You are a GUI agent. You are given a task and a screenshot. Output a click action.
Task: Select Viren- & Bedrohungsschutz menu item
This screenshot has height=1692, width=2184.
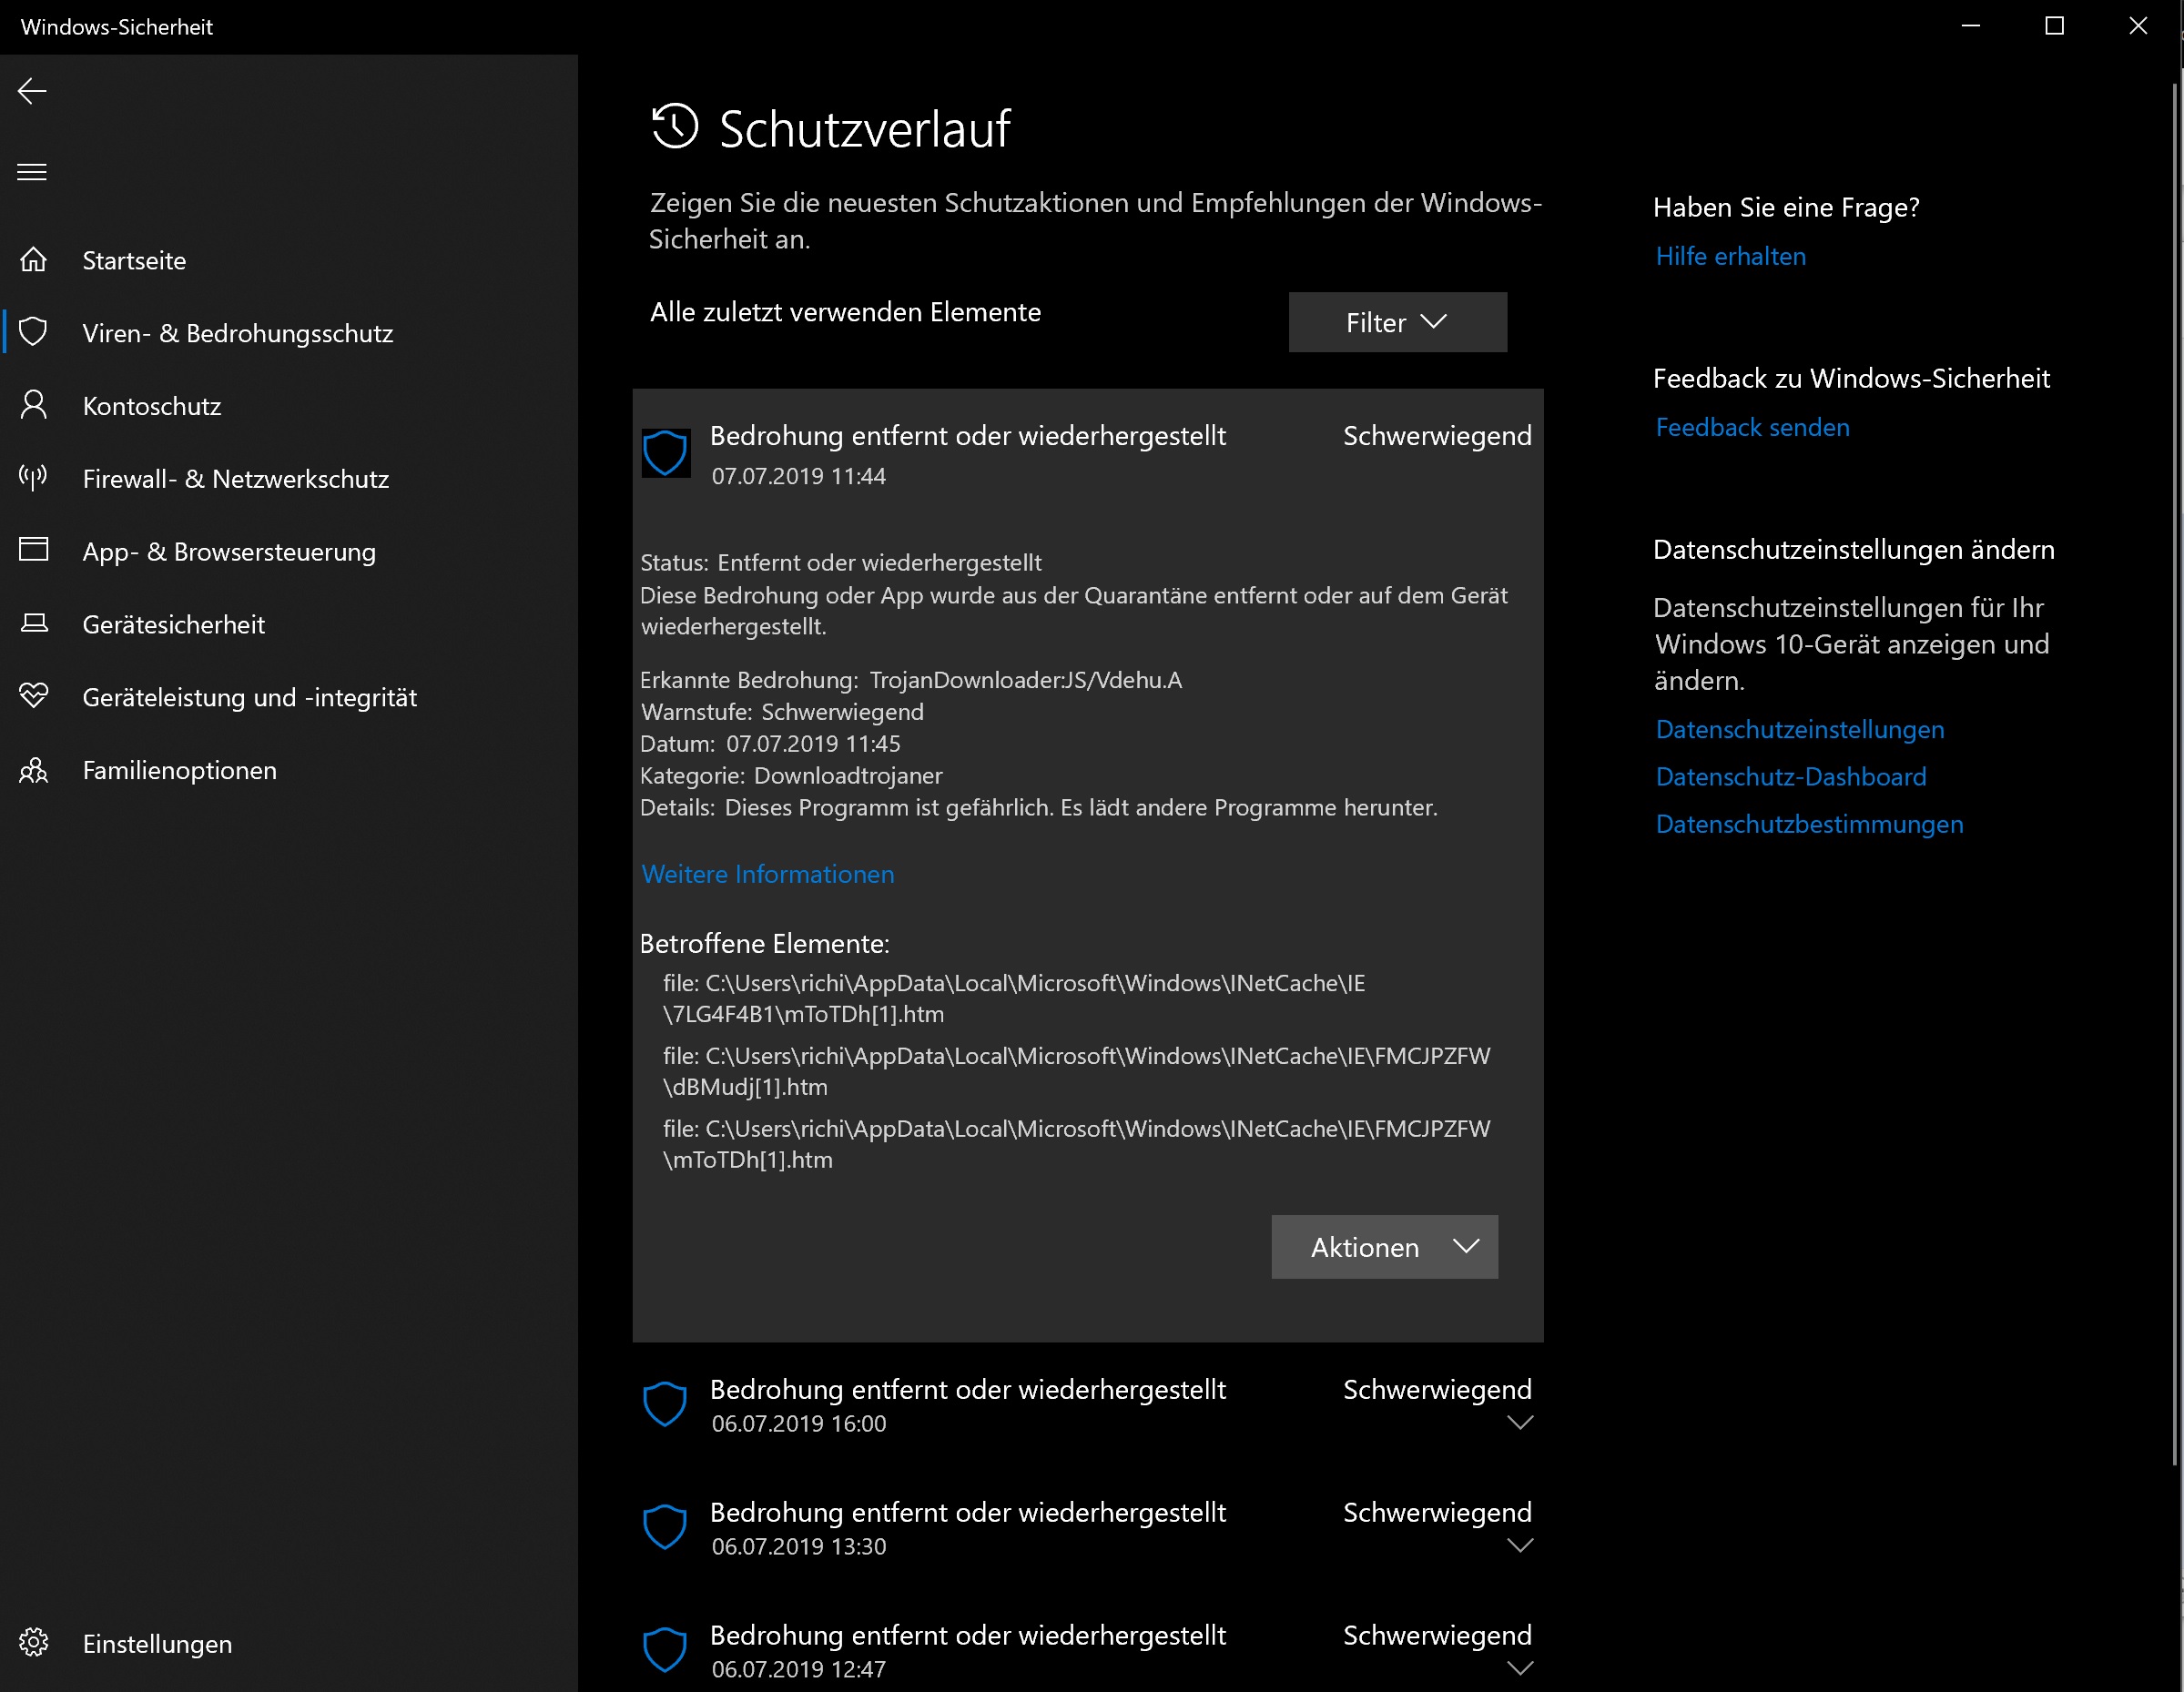pos(238,333)
